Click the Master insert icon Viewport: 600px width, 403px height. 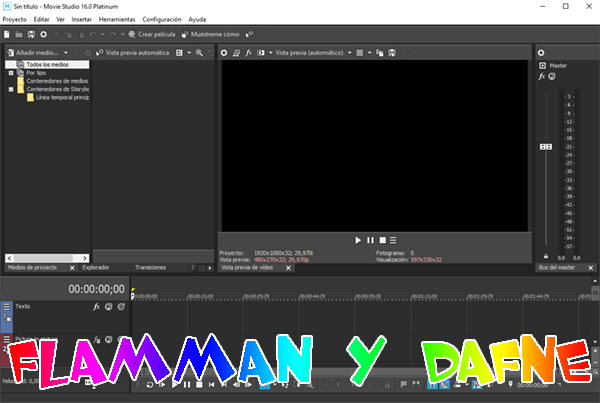coord(542,65)
